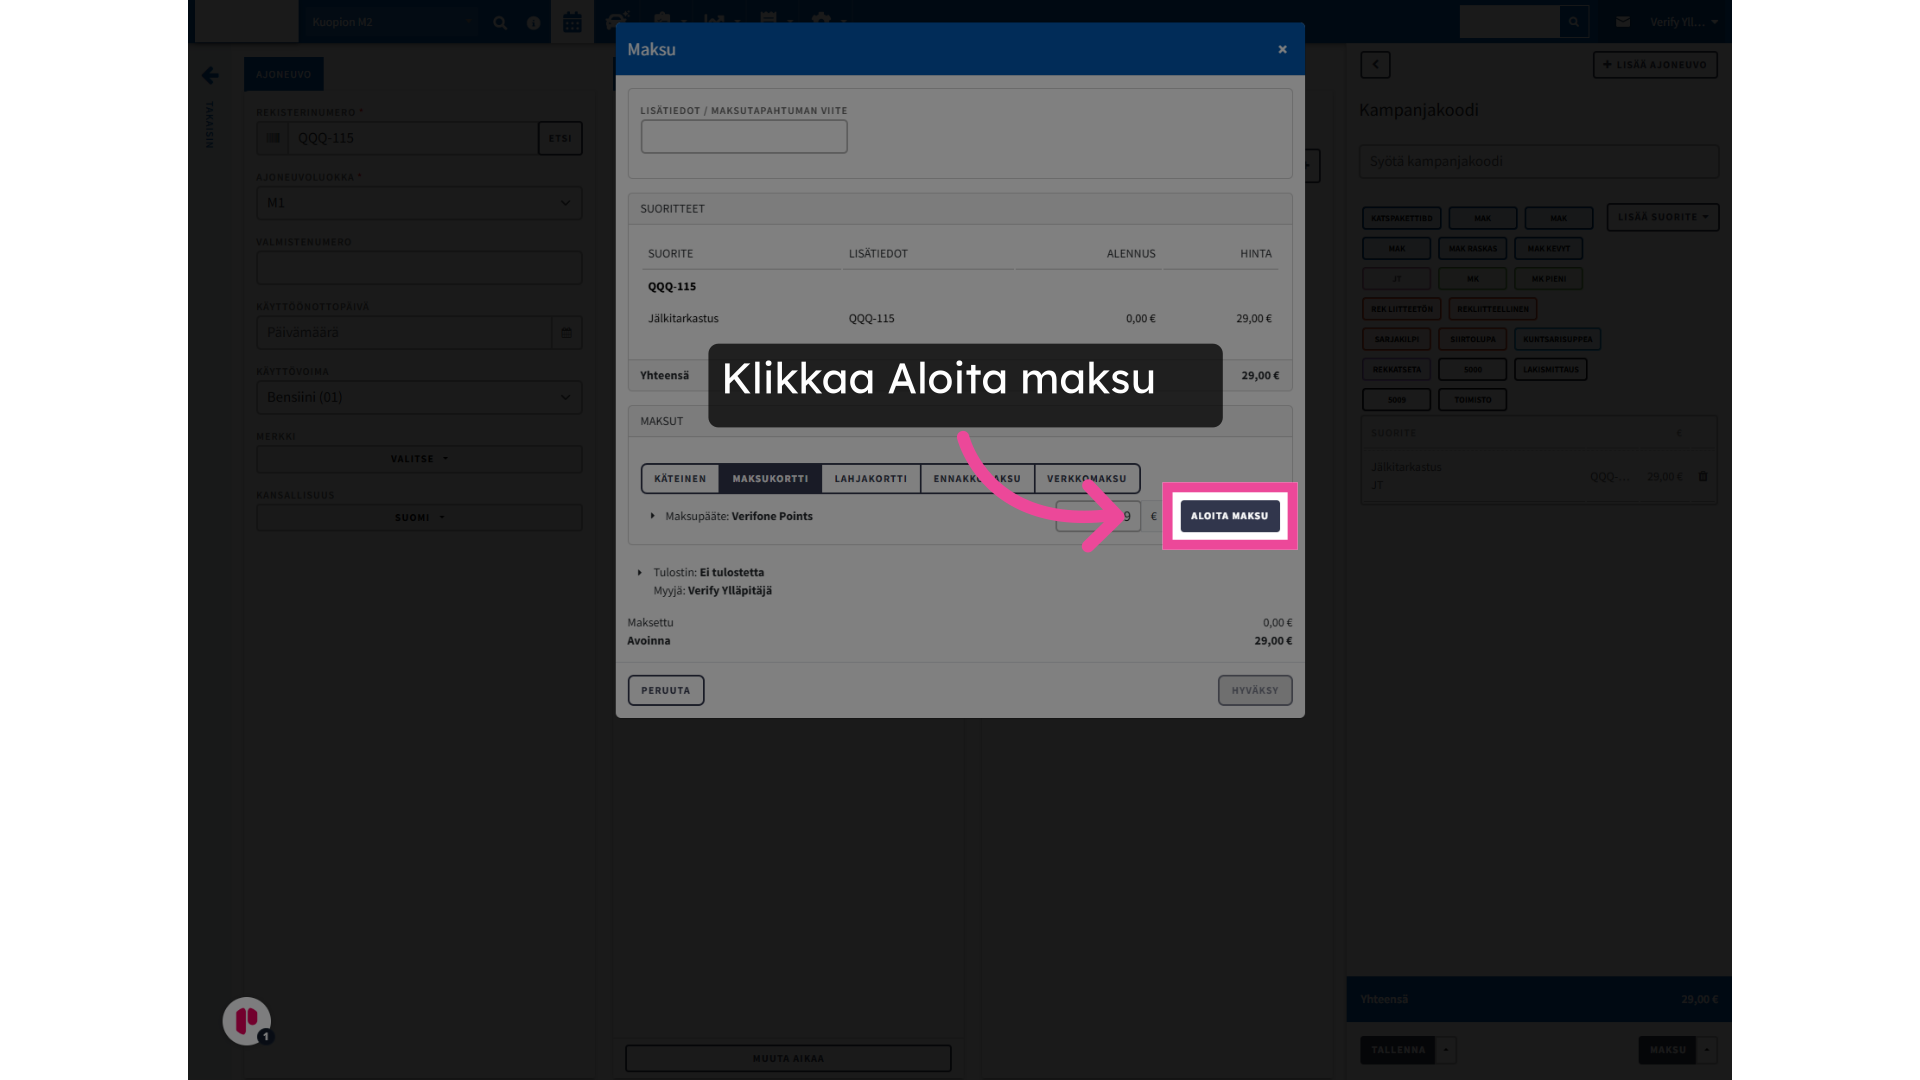
Task: Click the MAK KEVYT product button
Action: pos(1548,248)
